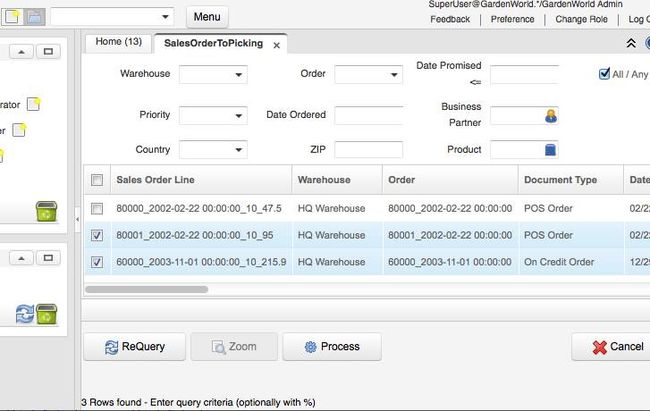Image resolution: width=650 pixels, height=411 pixels.
Task: Collapse the header panel with double chevron
Action: [631, 43]
